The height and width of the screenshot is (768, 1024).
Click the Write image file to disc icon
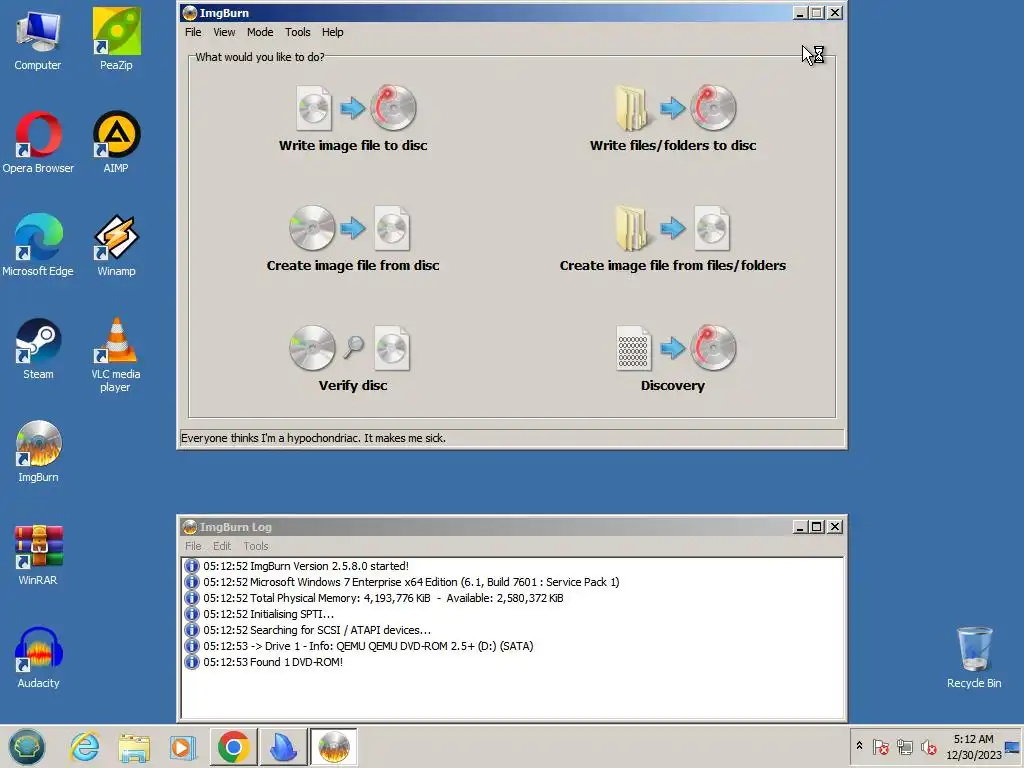pos(356,108)
